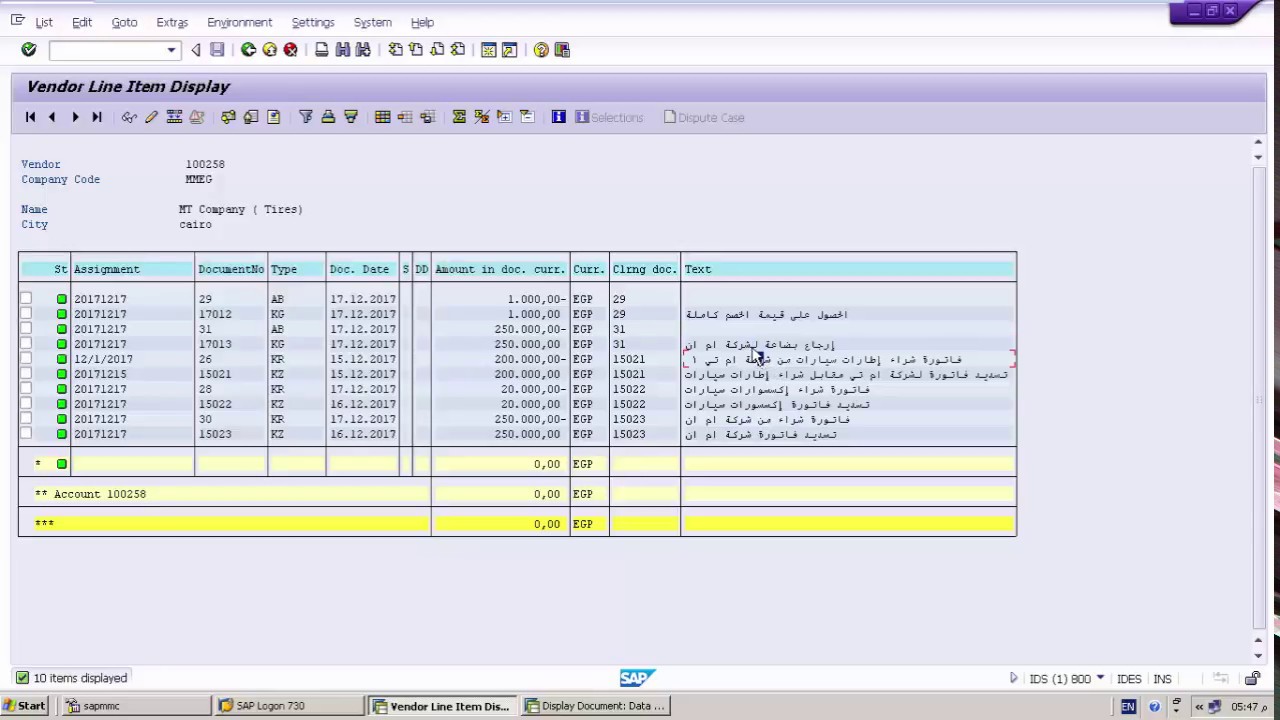Go to next item arrow

75,117
